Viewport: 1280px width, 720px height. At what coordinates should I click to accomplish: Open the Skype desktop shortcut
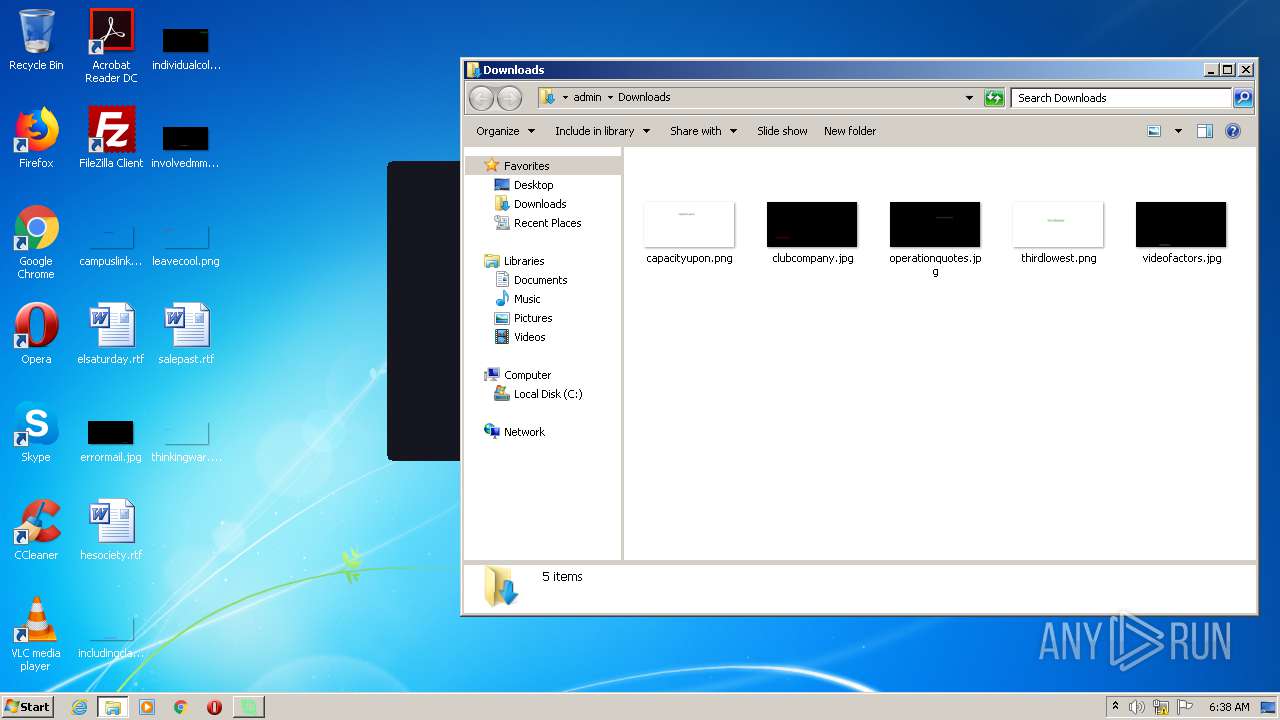click(x=36, y=432)
